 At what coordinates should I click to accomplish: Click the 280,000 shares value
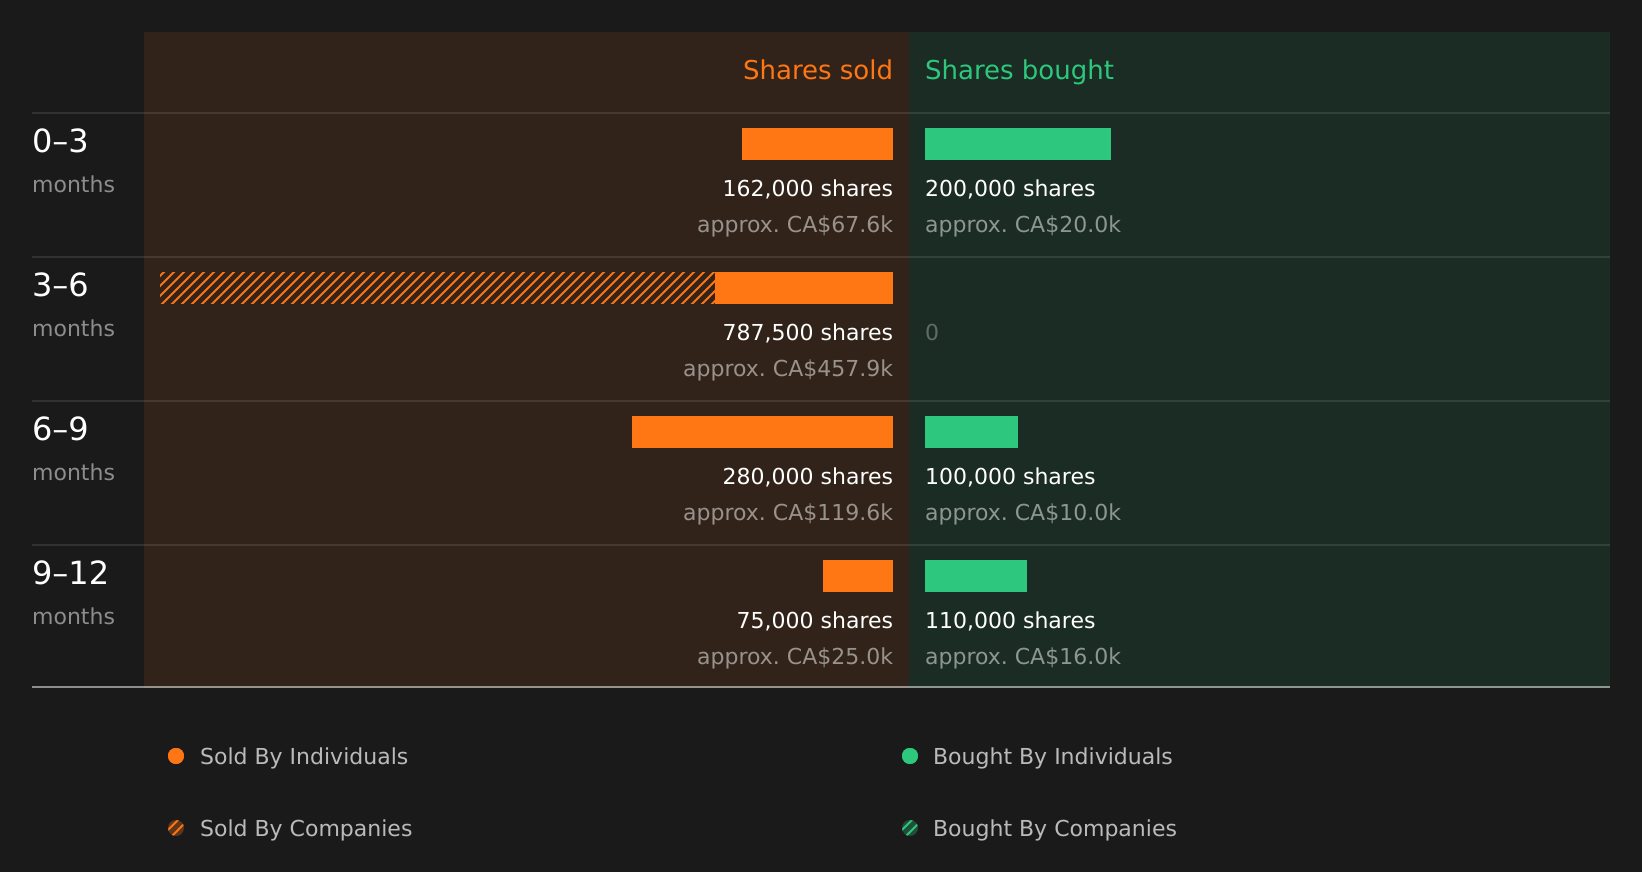[807, 476]
